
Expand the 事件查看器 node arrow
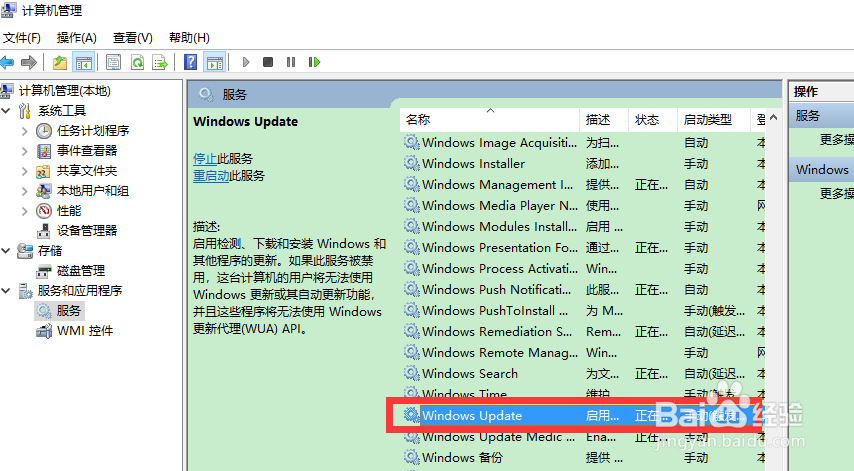[25, 151]
